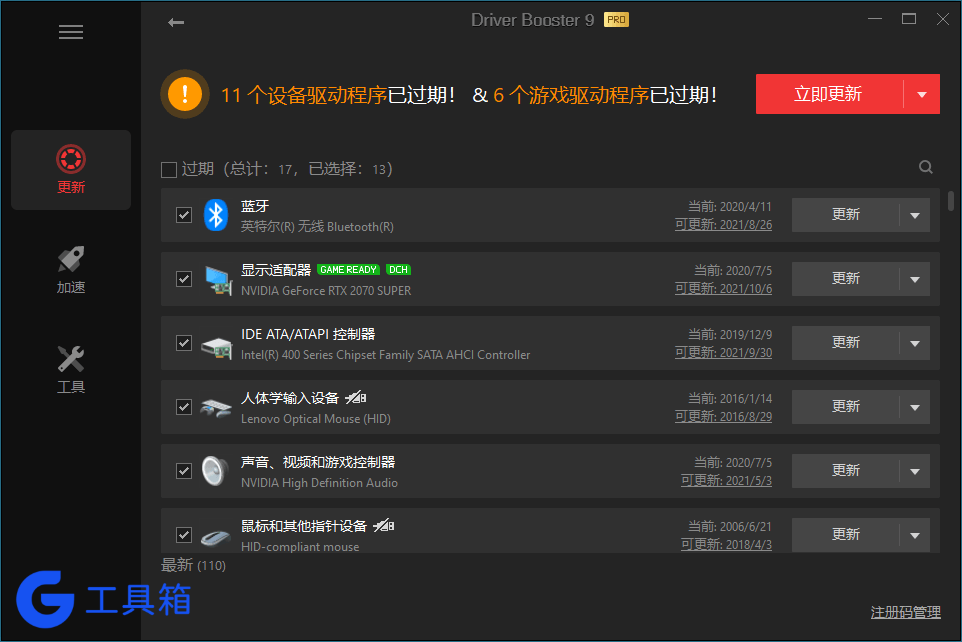This screenshot has width=962, height=642.
Task: Open the 更新 section in the sidebar
Action: point(71,169)
